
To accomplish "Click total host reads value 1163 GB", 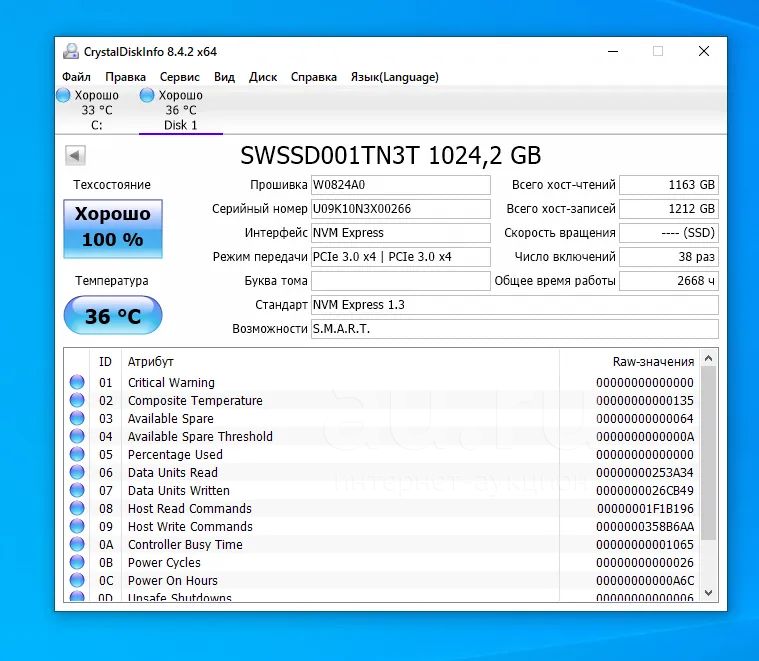I will 669,185.
